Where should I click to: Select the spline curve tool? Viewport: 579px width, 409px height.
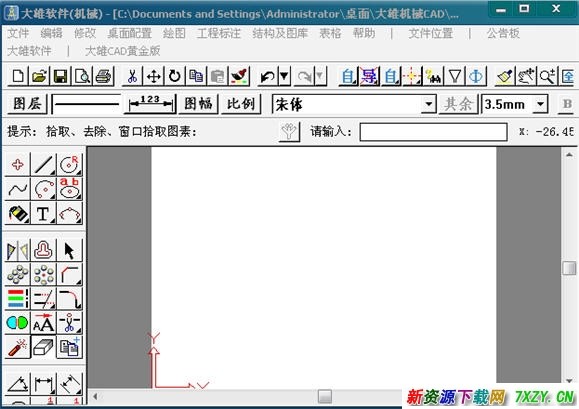17,189
